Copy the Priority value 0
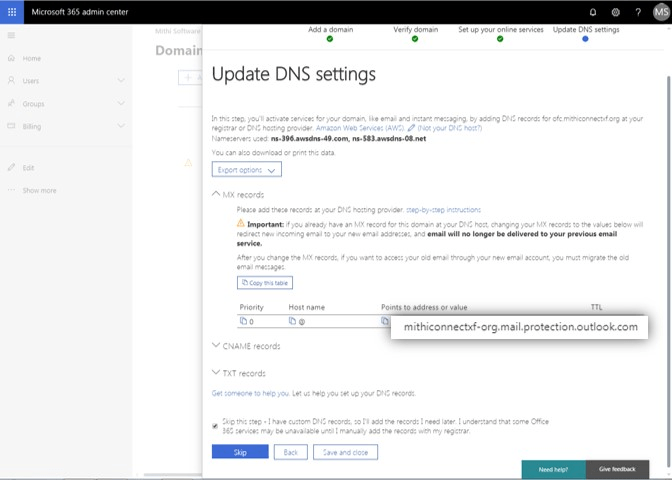This screenshot has height=480, width=672. click(x=243, y=321)
